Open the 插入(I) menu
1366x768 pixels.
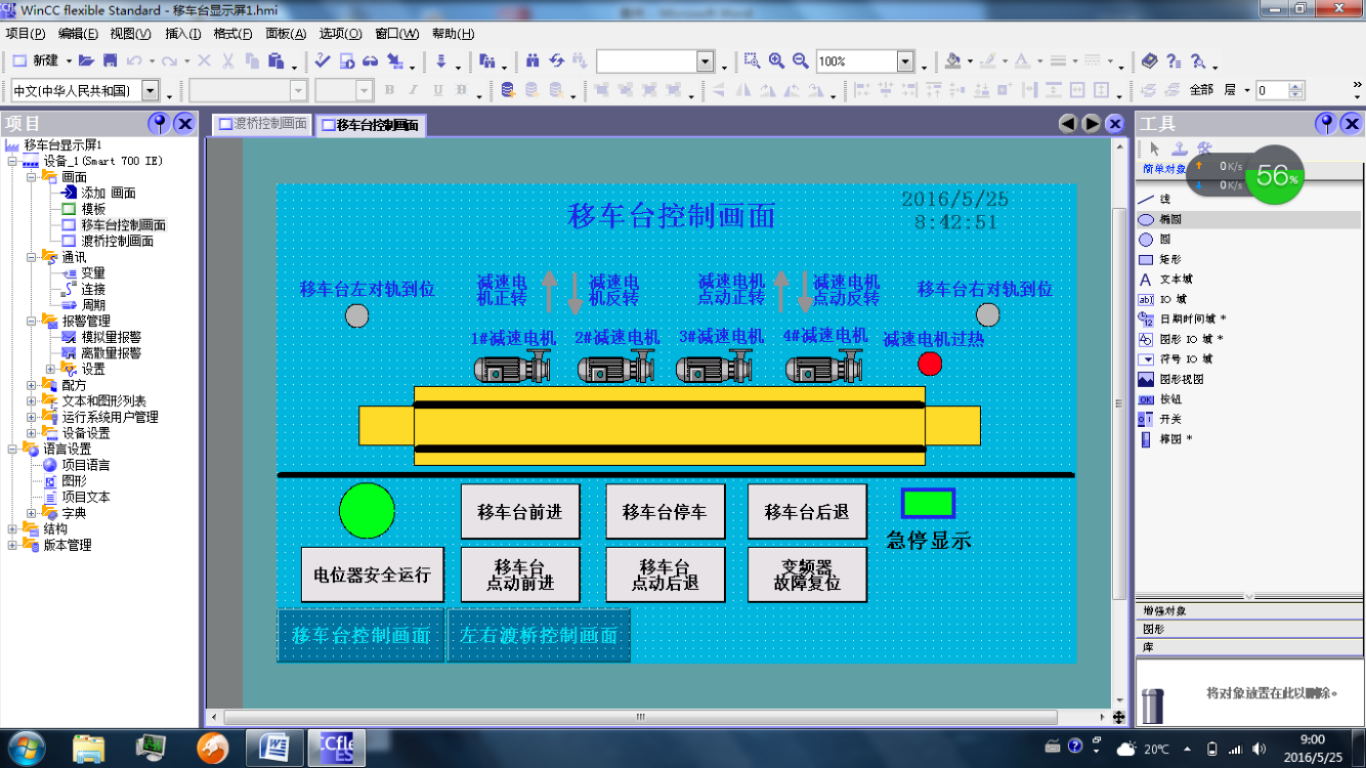(x=183, y=33)
